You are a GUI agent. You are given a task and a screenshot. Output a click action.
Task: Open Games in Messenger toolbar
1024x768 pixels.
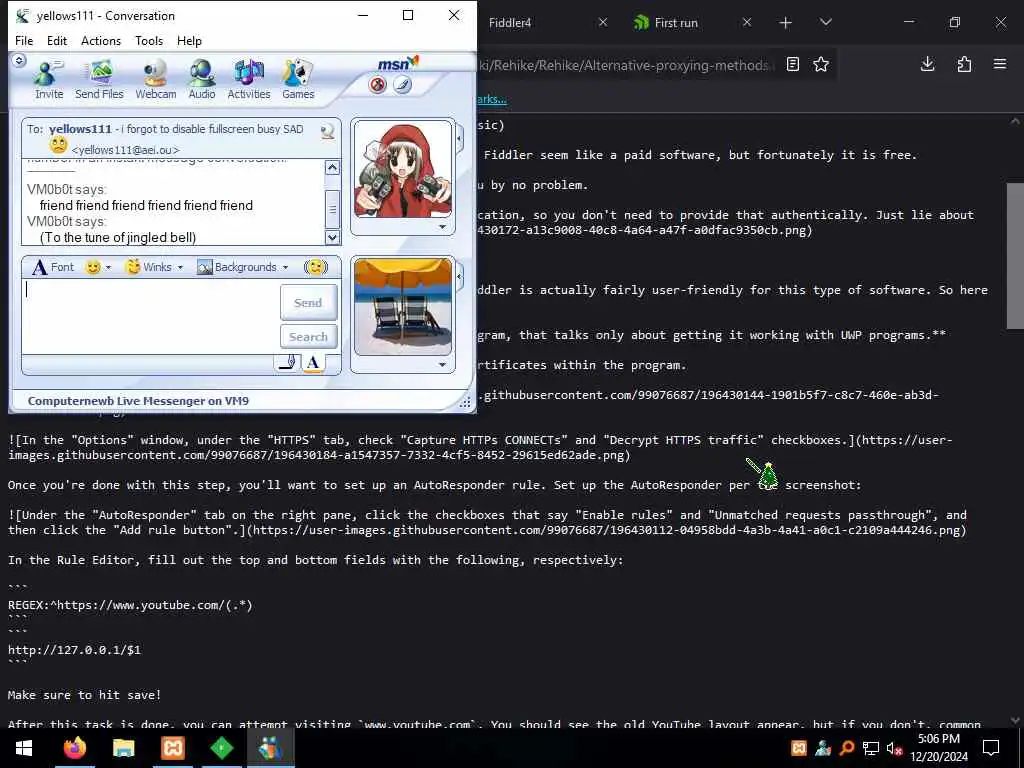tap(298, 79)
